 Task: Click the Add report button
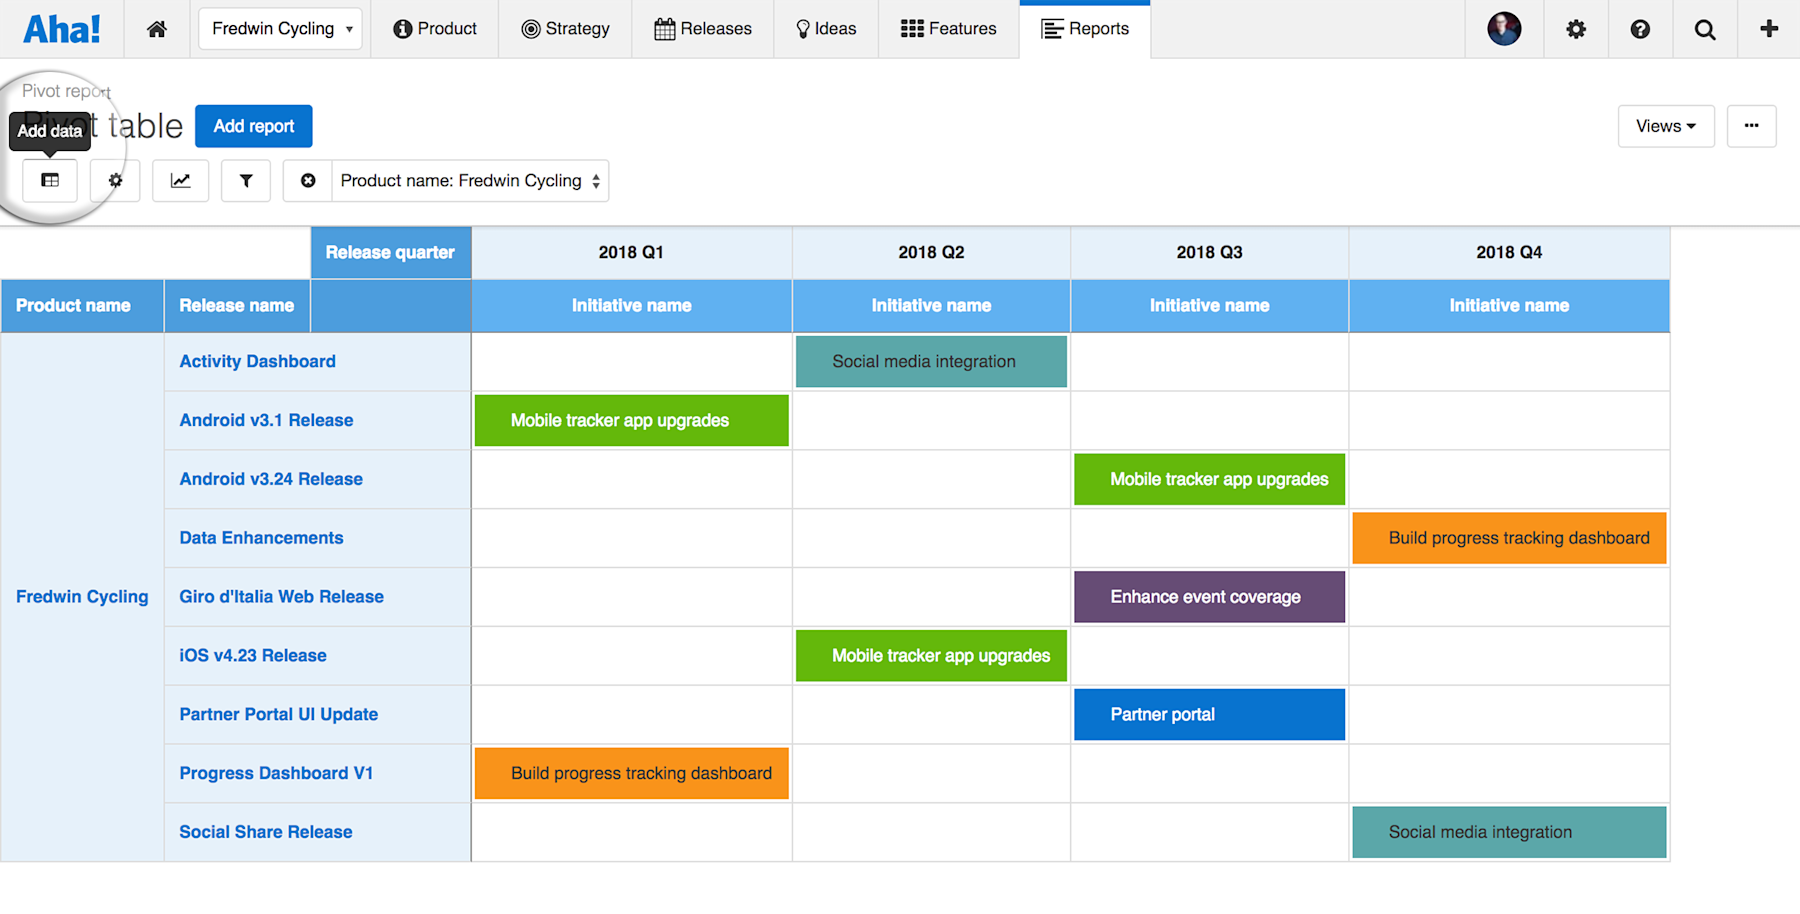pos(253,126)
